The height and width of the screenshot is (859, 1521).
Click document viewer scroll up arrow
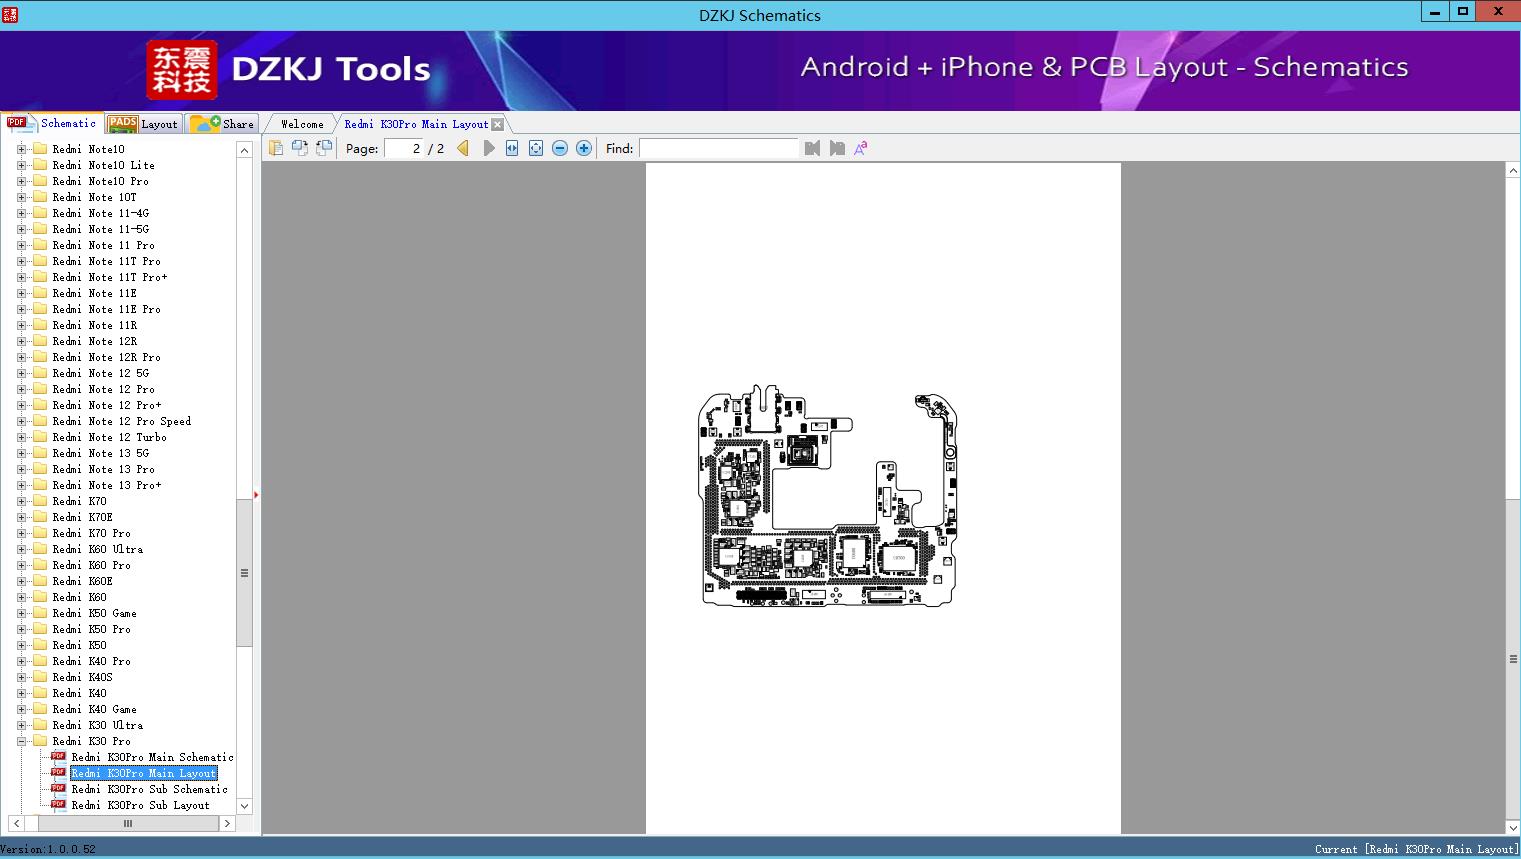pyautogui.click(x=1513, y=171)
